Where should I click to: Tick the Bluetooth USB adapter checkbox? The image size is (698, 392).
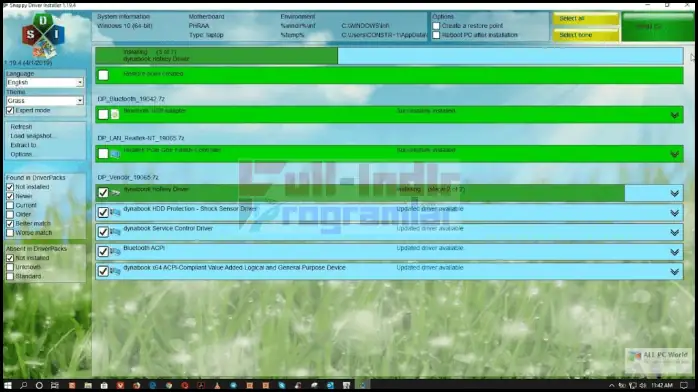pos(103,114)
